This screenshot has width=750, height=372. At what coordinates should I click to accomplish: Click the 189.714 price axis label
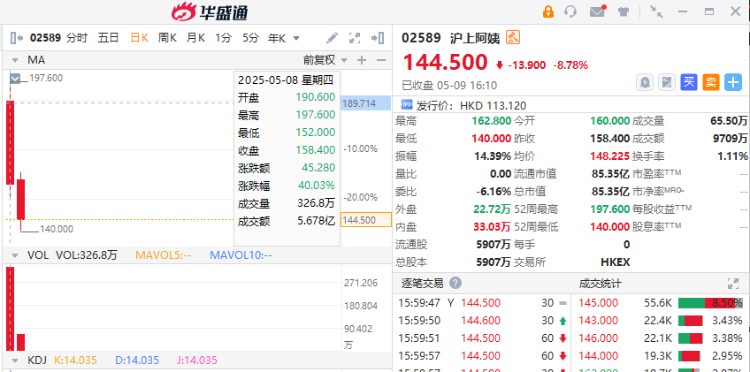366,103
